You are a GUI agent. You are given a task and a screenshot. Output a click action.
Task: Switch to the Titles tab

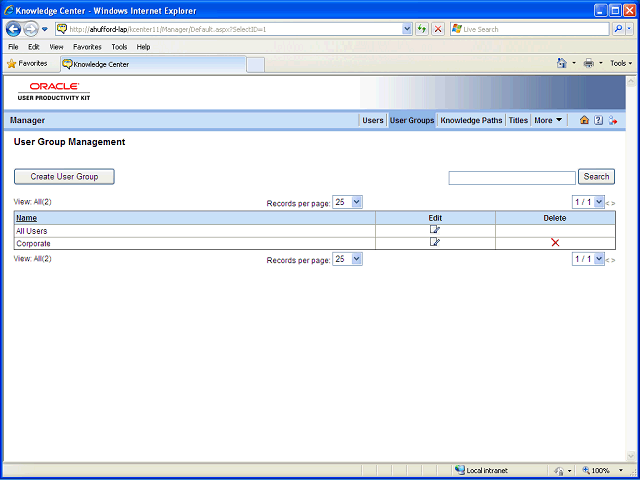click(518, 120)
